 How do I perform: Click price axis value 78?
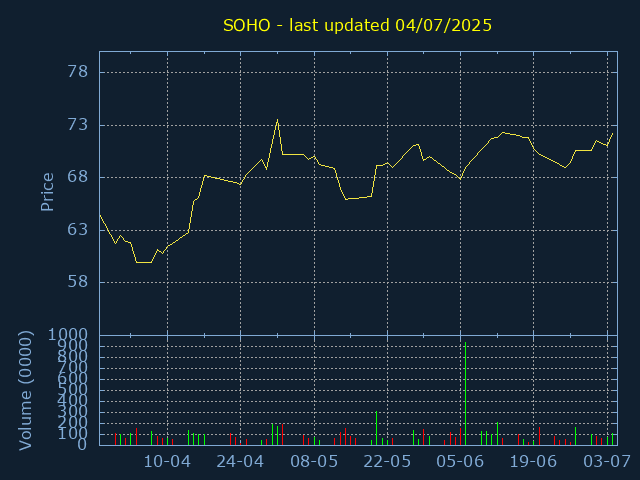coord(78,72)
